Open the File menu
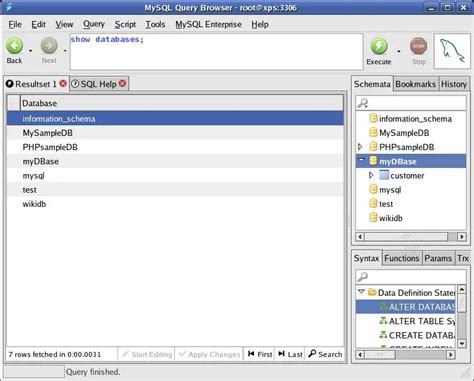The image size is (474, 381). pos(15,24)
